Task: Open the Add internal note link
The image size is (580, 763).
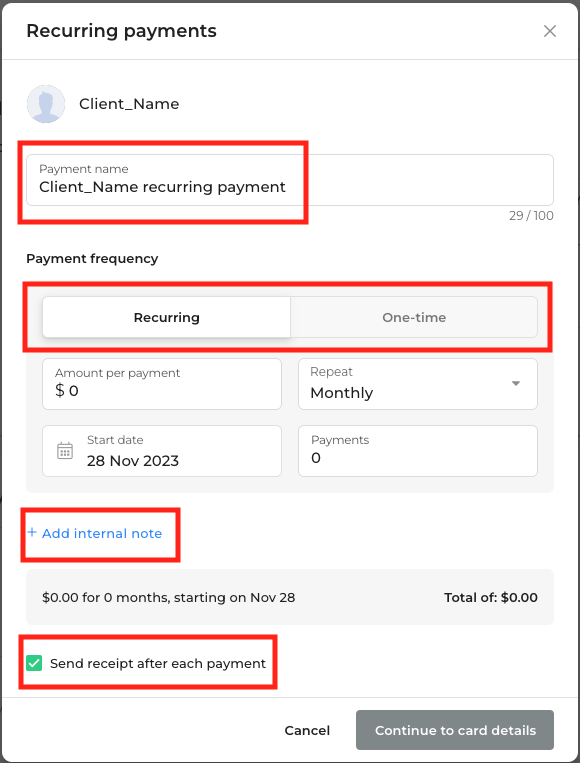Action: (x=102, y=533)
